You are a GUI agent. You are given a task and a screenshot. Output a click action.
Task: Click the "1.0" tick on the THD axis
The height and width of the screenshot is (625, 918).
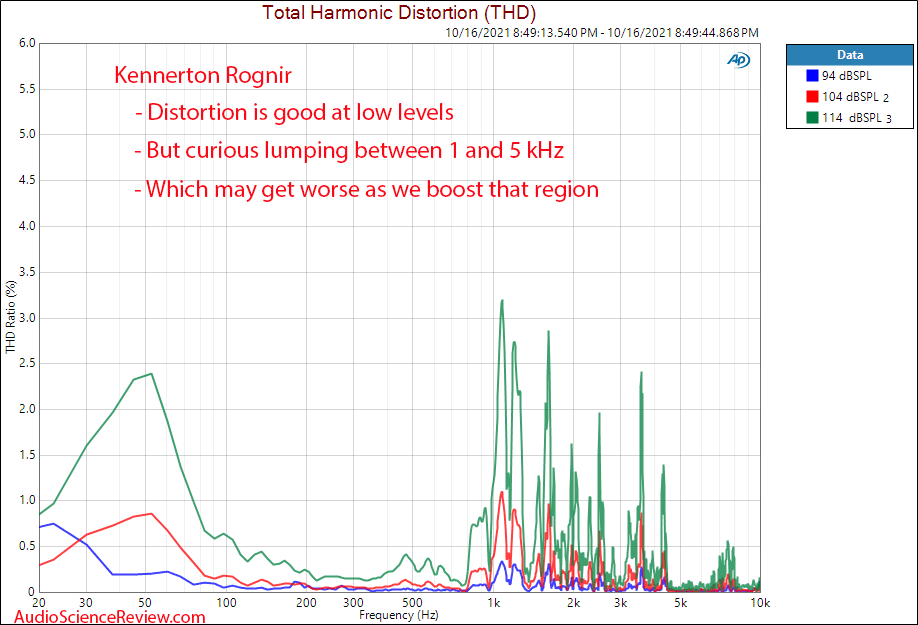coord(28,500)
